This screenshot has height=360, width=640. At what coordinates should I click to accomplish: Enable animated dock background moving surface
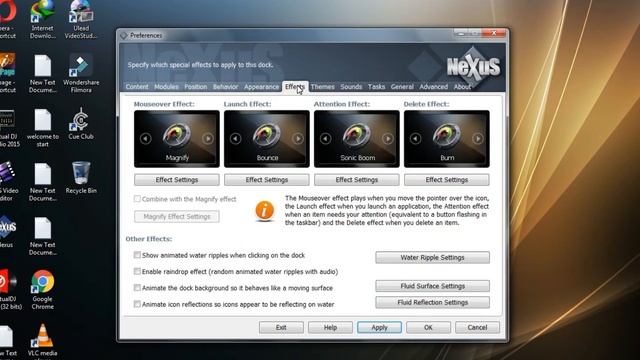(x=137, y=288)
